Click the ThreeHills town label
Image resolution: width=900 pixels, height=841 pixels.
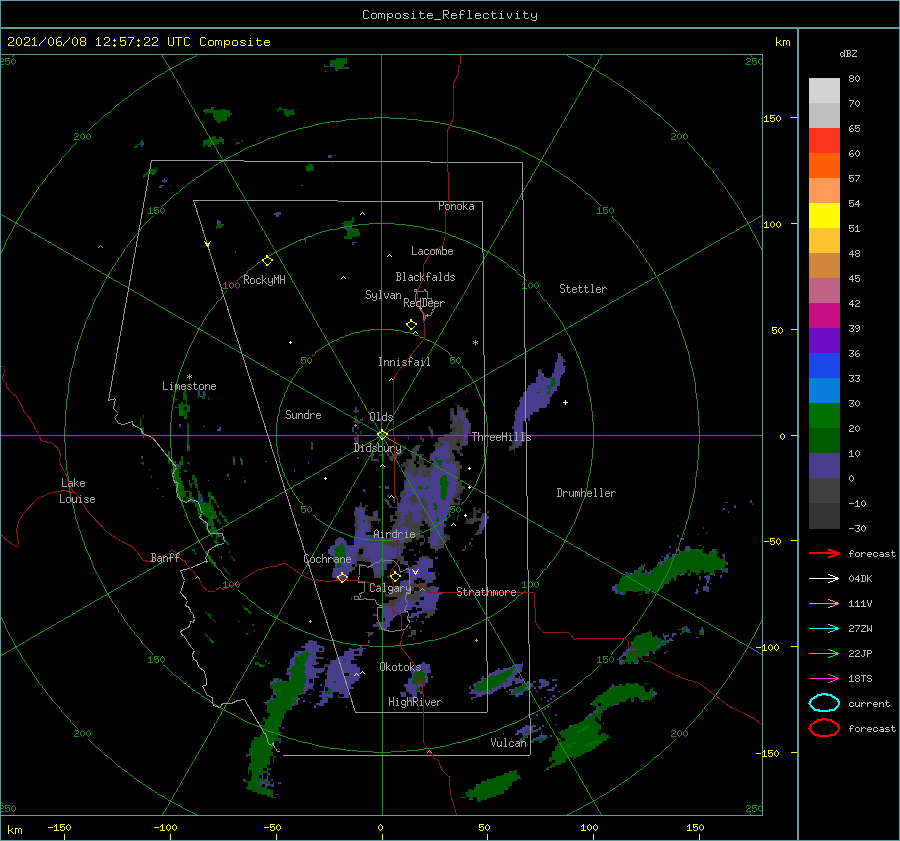coord(501,437)
